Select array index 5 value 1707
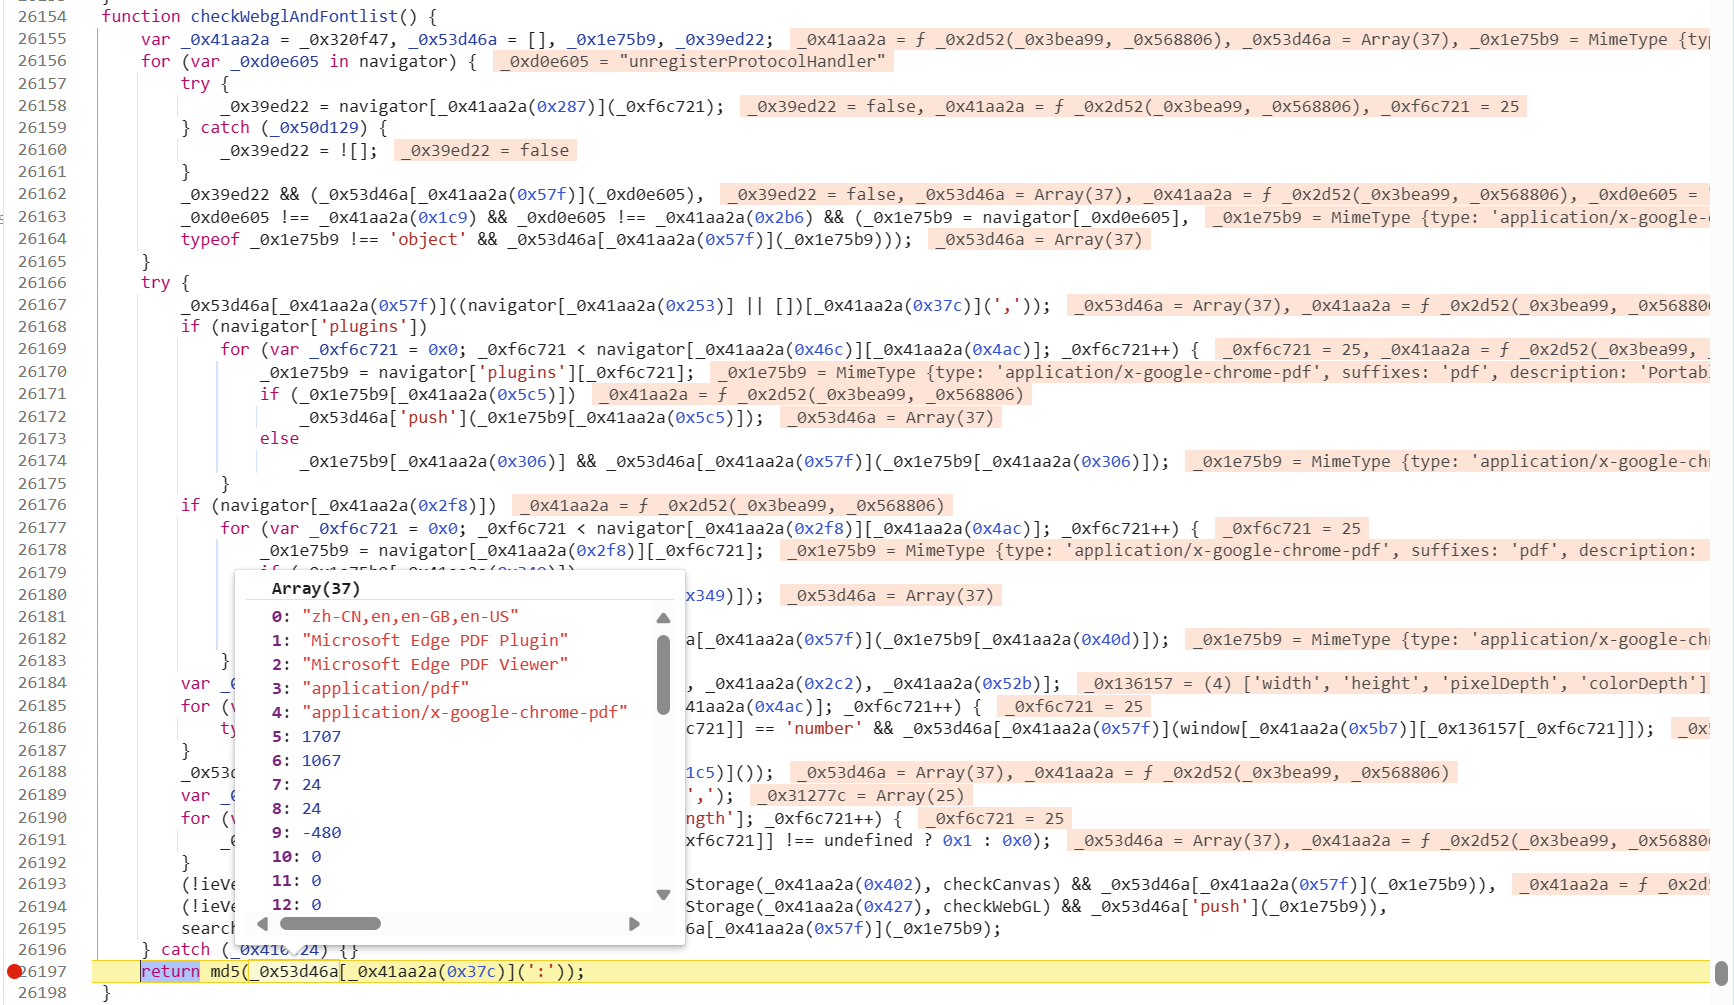 coord(321,737)
